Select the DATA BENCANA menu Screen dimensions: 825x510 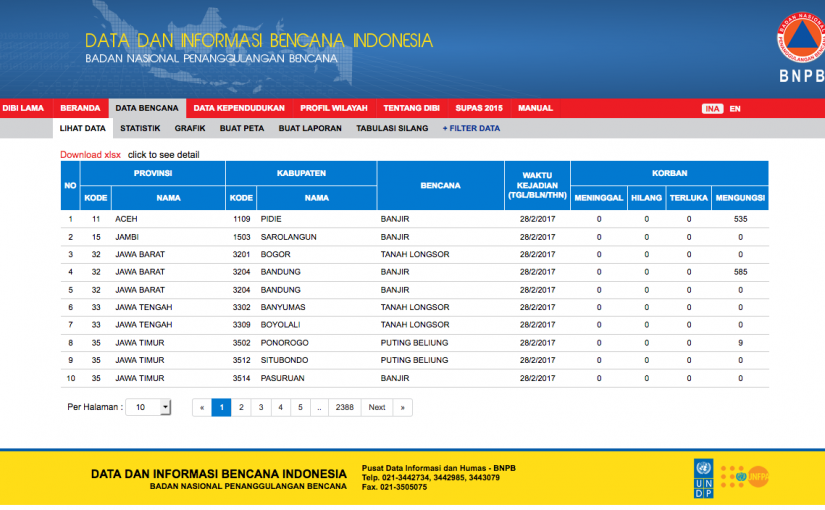[x=147, y=108]
